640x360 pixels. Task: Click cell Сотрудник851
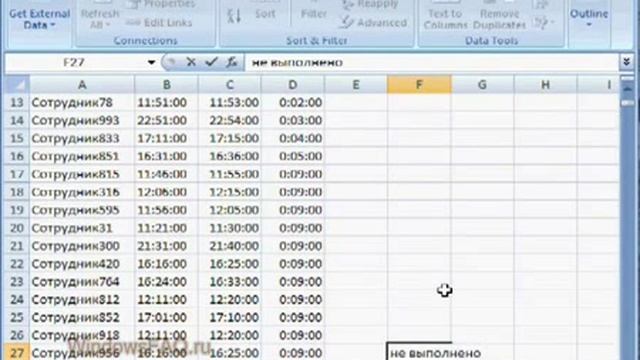coord(82,156)
